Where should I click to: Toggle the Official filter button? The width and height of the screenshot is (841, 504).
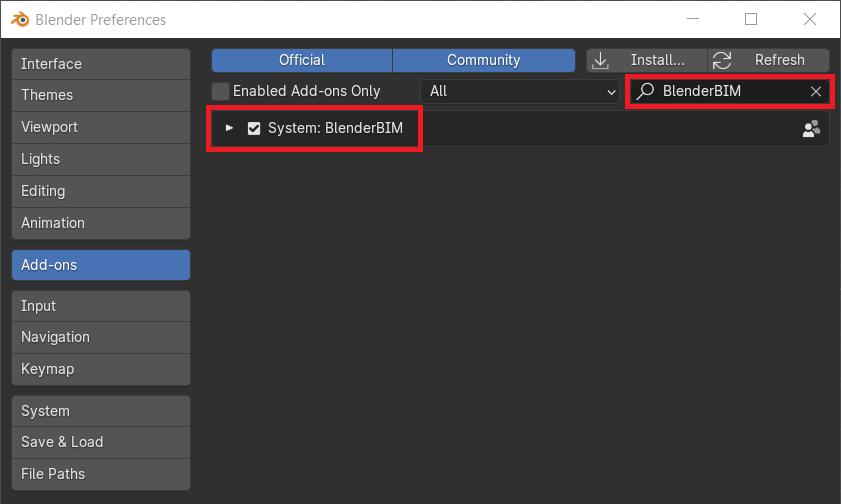pyautogui.click(x=302, y=60)
